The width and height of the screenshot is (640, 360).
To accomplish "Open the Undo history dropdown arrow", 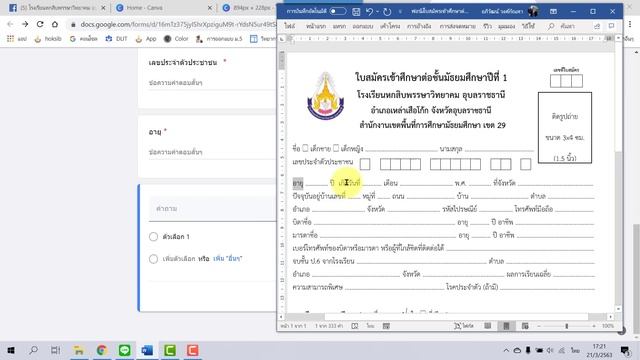I will (378, 11).
